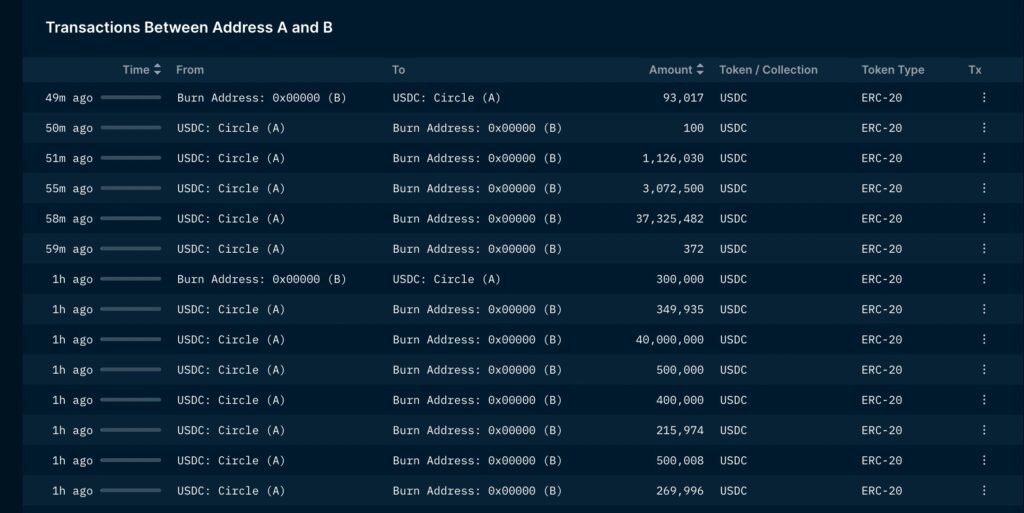Open three-dot menu on the 215,974 row

coord(984,430)
